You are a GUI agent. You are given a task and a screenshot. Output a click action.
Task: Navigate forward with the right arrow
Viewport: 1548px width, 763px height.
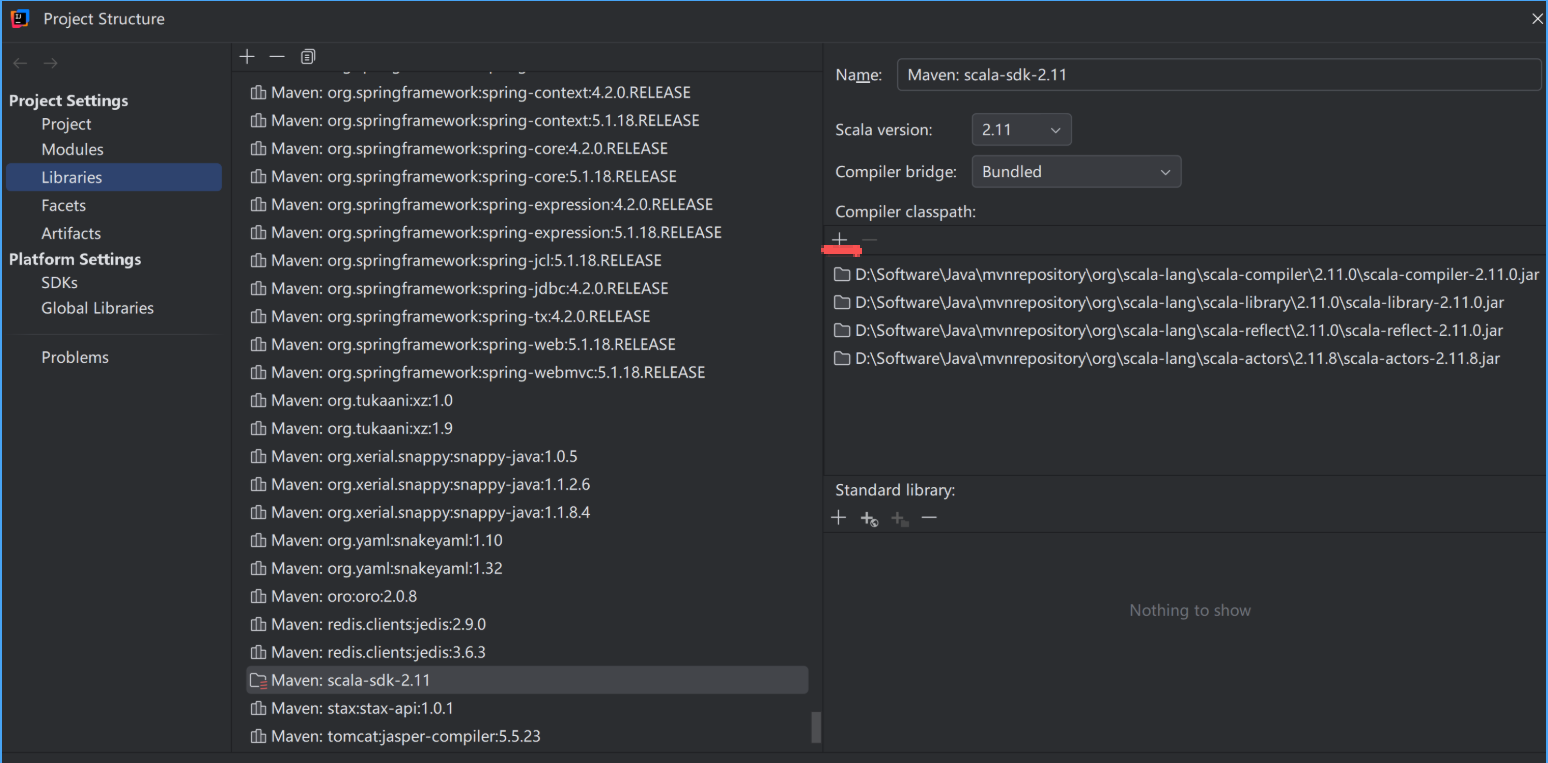coord(51,63)
